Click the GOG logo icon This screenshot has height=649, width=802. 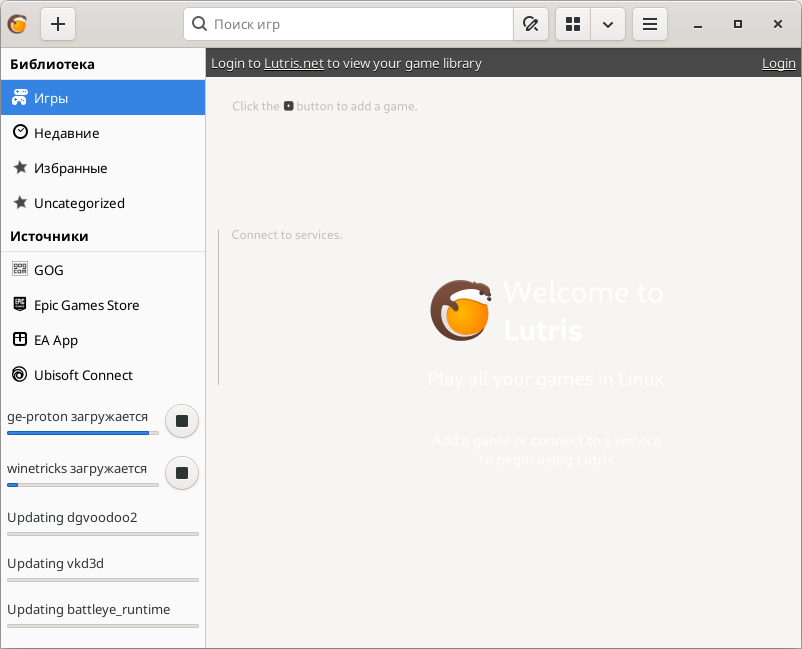click(x=19, y=268)
